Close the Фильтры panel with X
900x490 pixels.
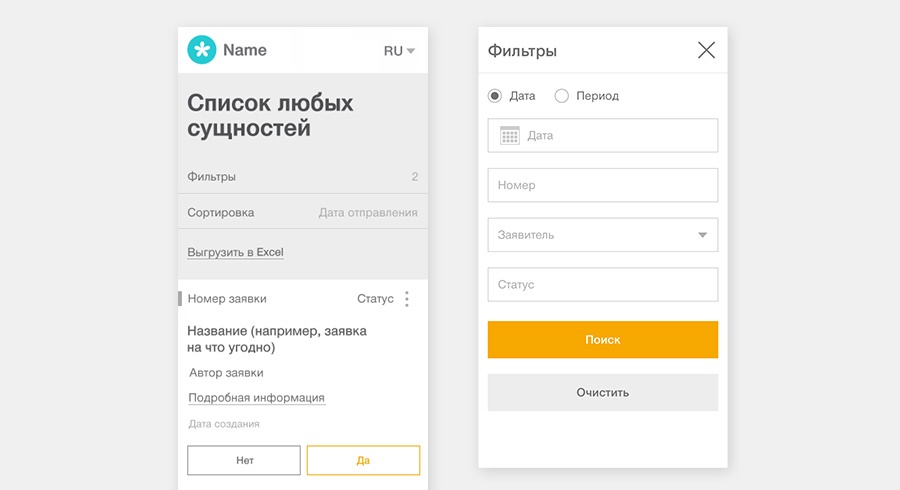[707, 50]
